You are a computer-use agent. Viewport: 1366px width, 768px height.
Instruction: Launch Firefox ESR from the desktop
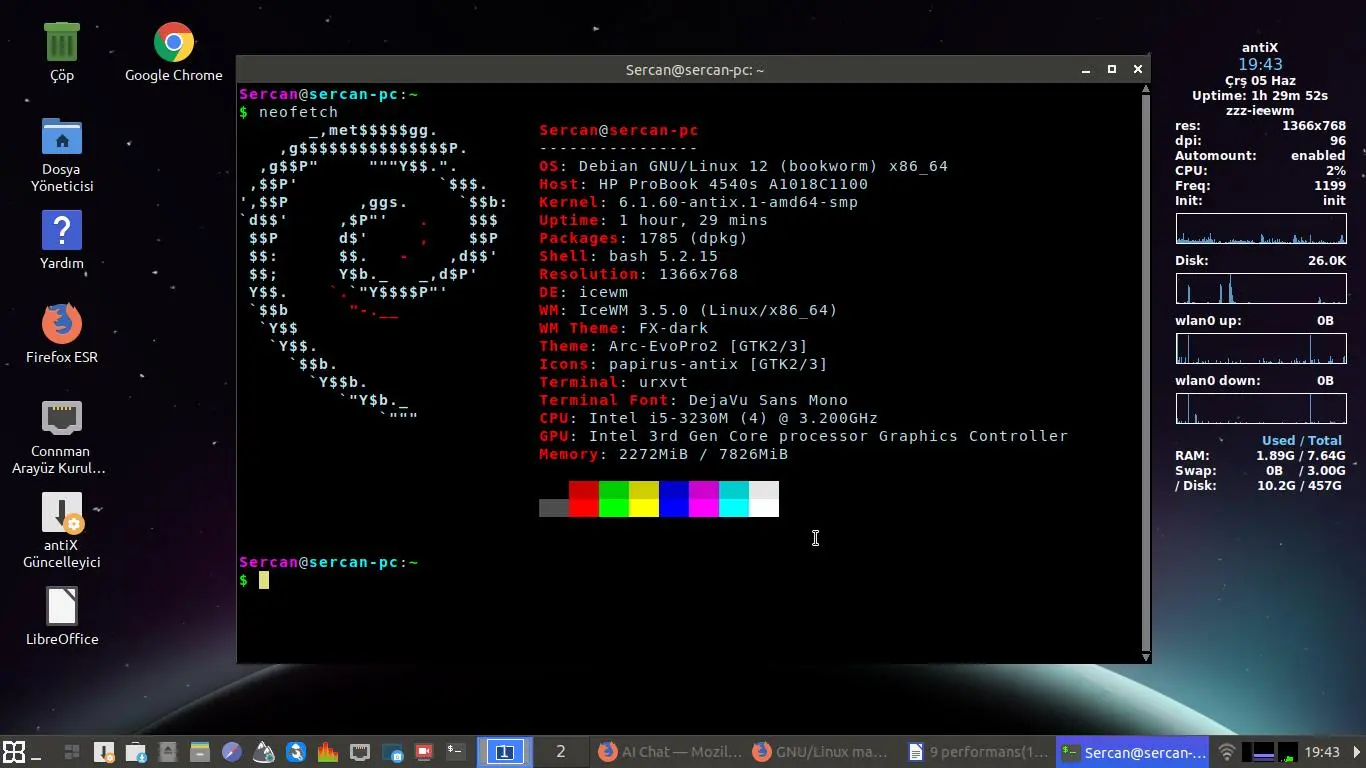pos(61,334)
